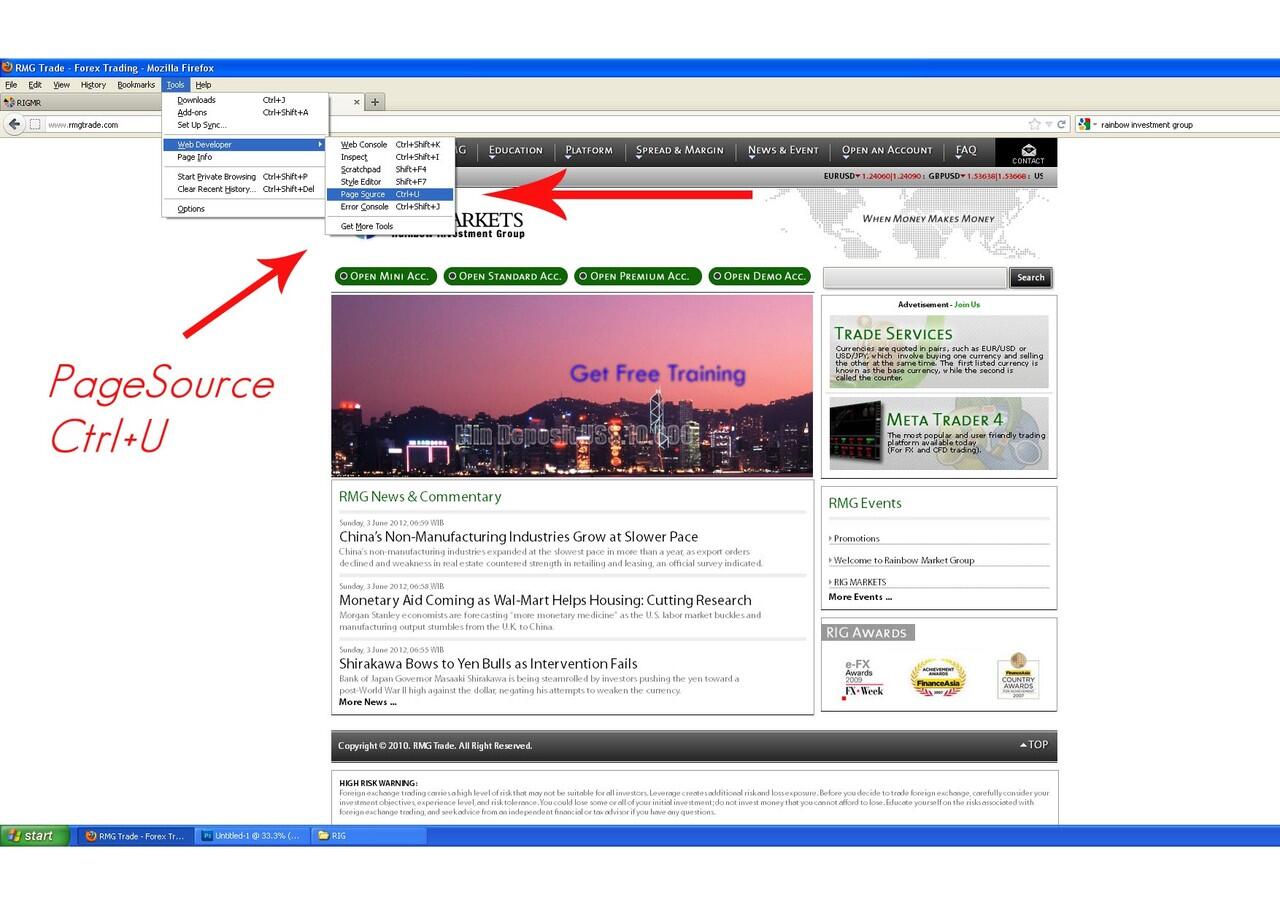Select Clear Recent History entry
Image resolution: width=1280 pixels, height=905 pixels.
246,189
